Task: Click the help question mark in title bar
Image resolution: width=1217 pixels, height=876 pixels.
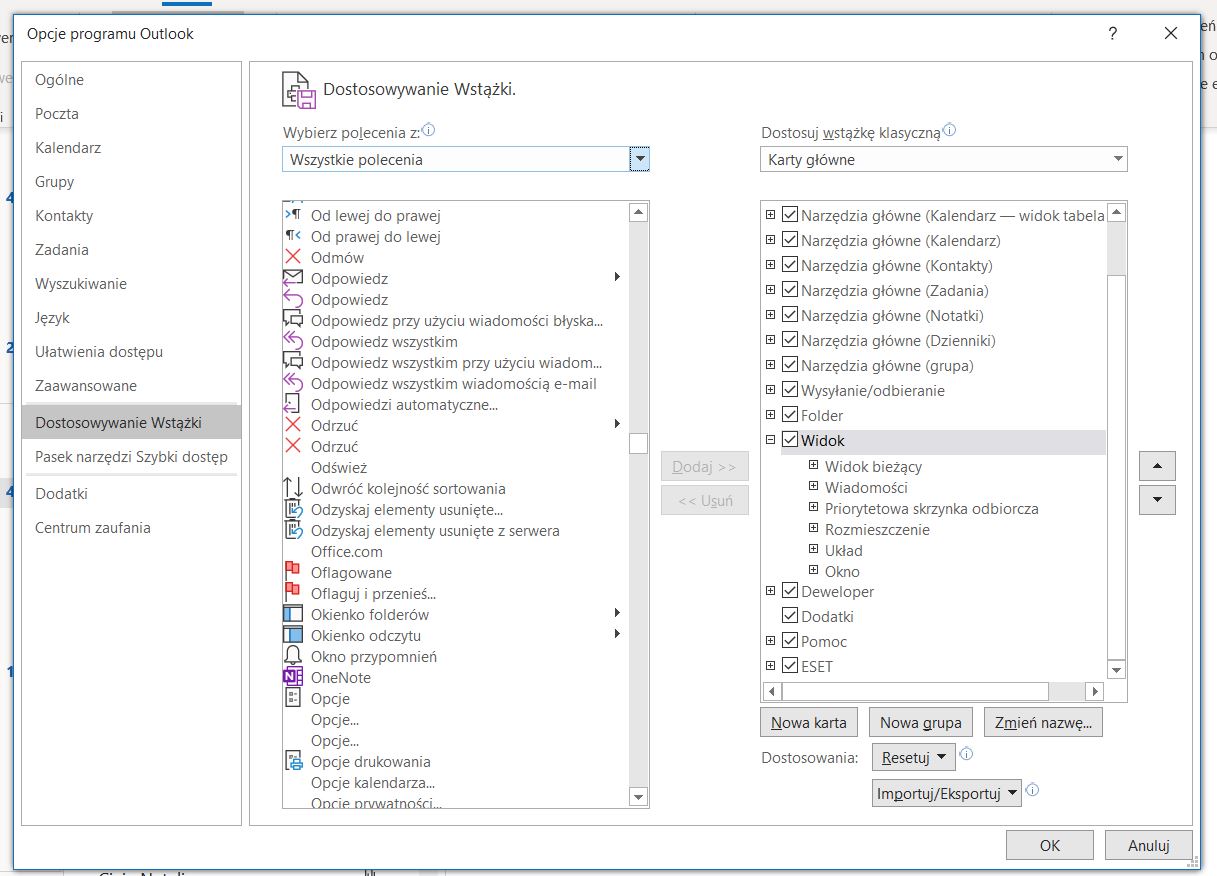Action: [1113, 34]
